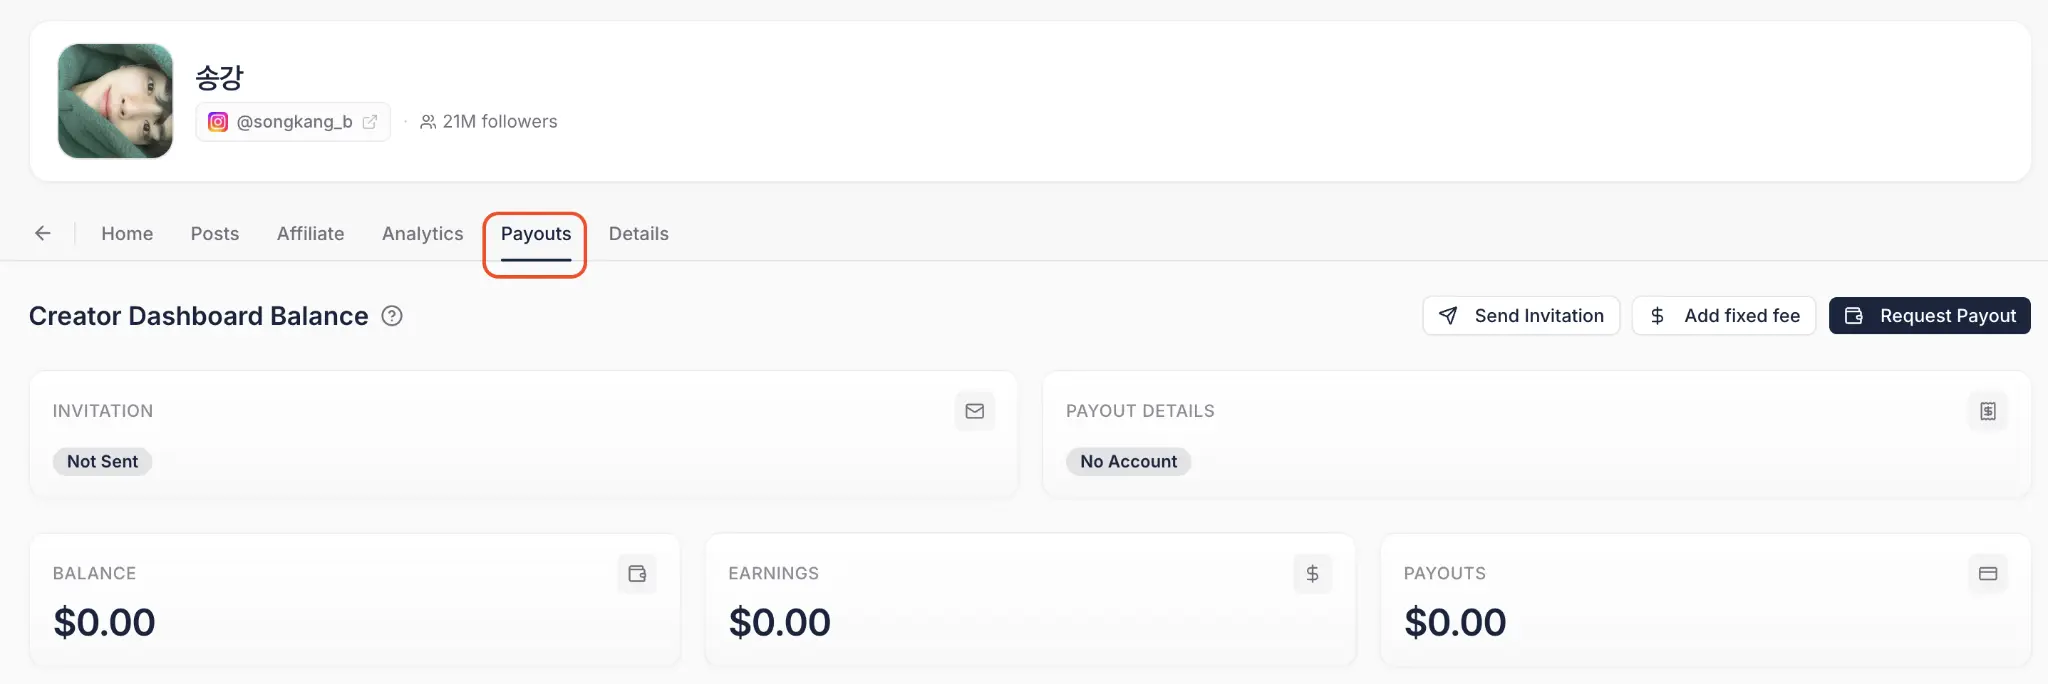Screen dimensions: 2048x684
Task: Select the Affiliate tab
Action: (310, 233)
